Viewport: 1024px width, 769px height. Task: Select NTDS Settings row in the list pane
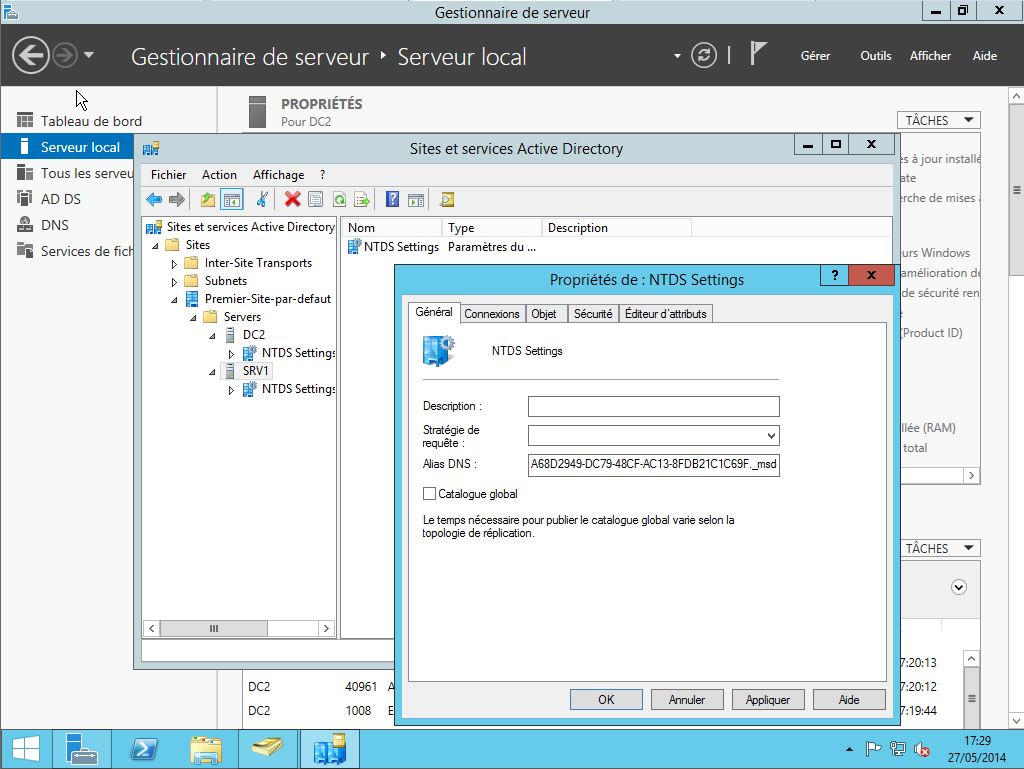tap(441, 247)
